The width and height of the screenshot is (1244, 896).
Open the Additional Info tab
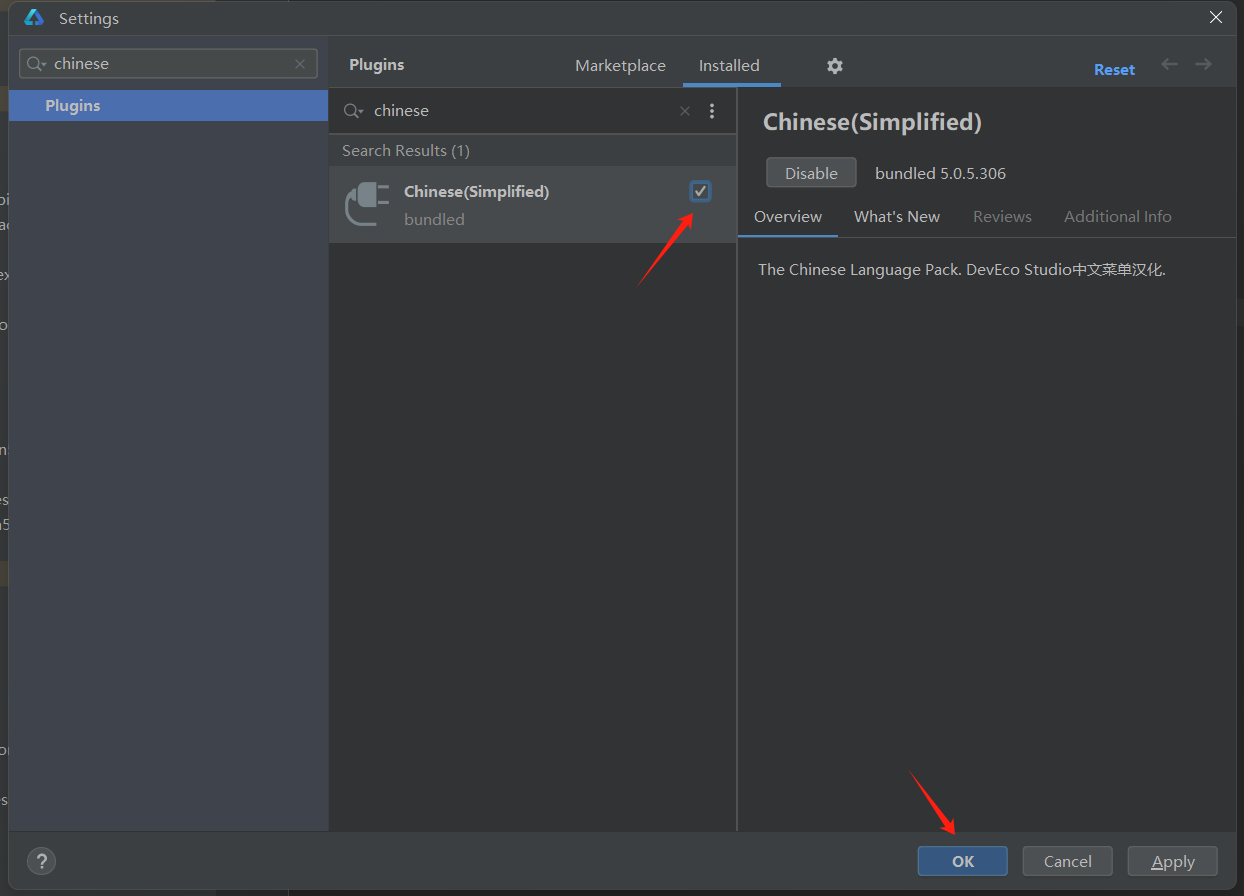[1118, 217]
